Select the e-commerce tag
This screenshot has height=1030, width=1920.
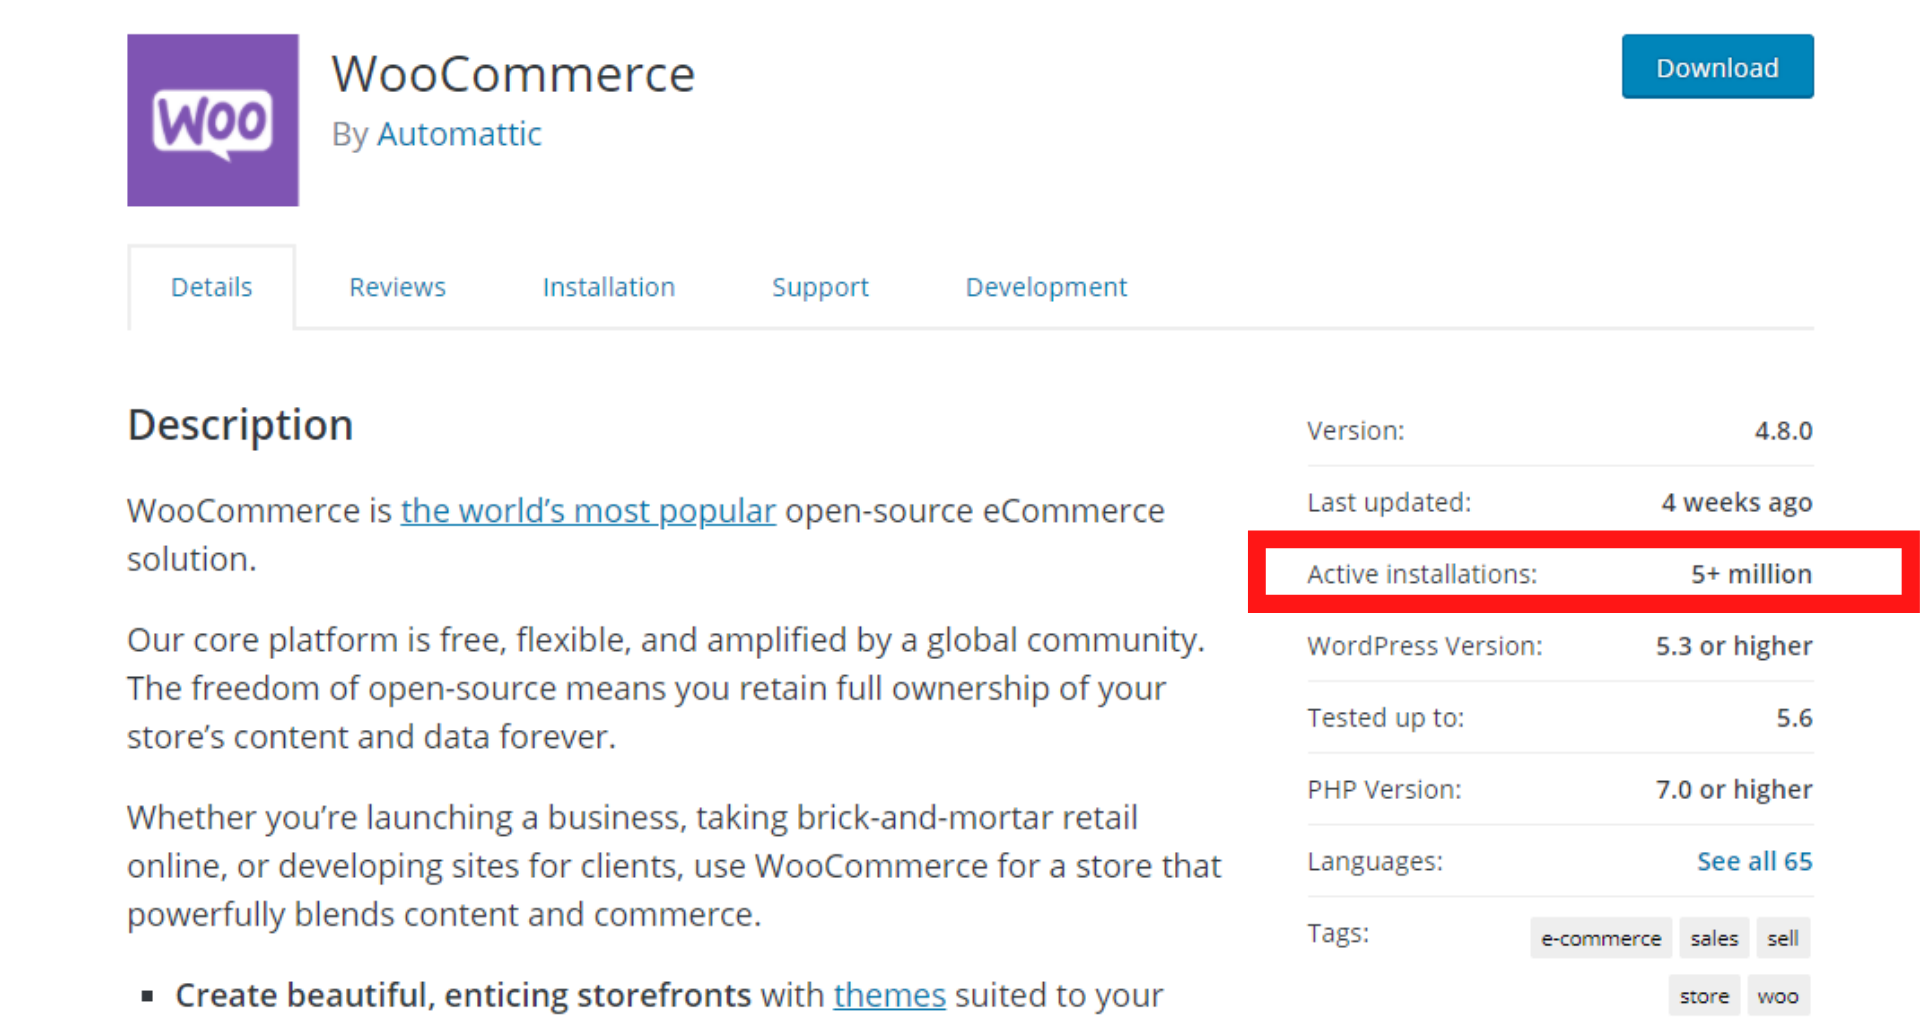(x=1600, y=938)
